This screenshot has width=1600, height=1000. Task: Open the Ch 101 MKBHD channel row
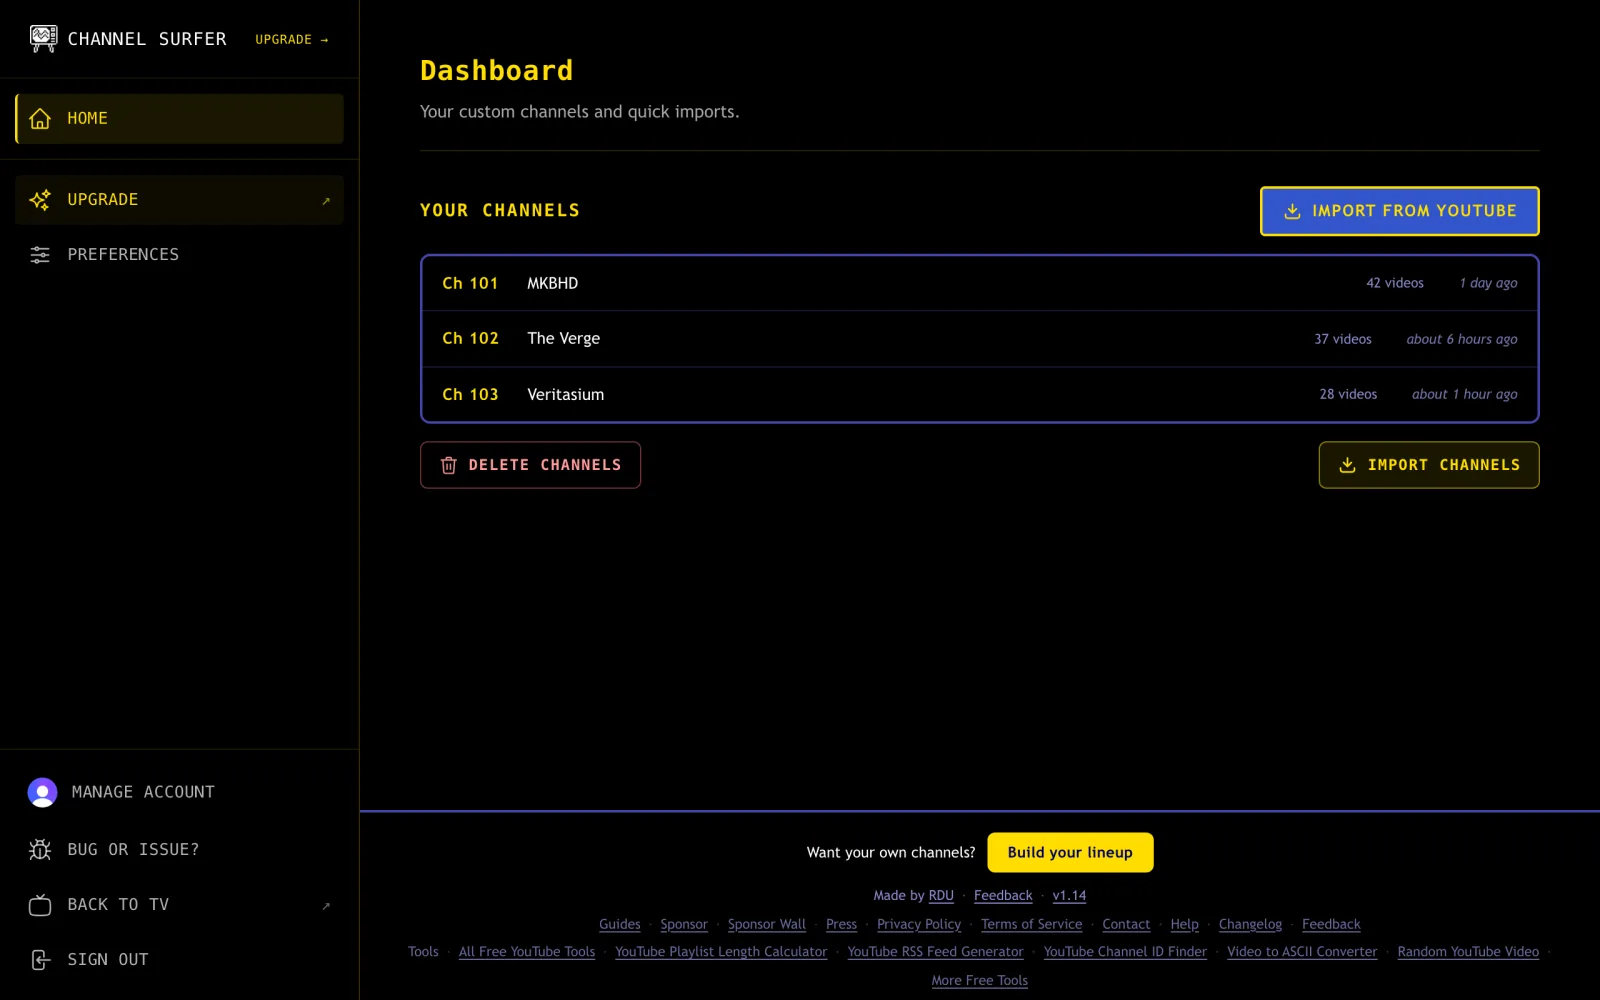click(x=980, y=283)
